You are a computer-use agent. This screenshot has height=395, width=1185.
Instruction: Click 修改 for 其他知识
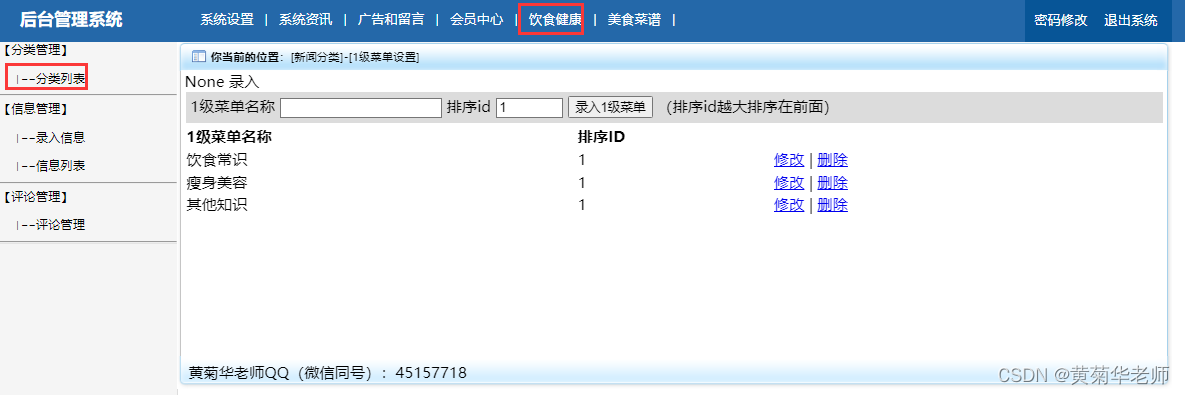pos(789,205)
